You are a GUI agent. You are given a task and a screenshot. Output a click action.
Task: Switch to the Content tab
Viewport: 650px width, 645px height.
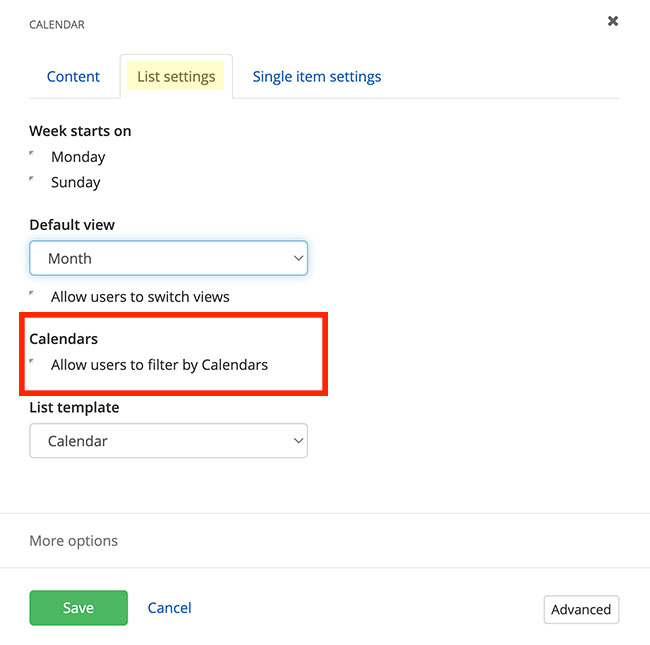(73, 76)
